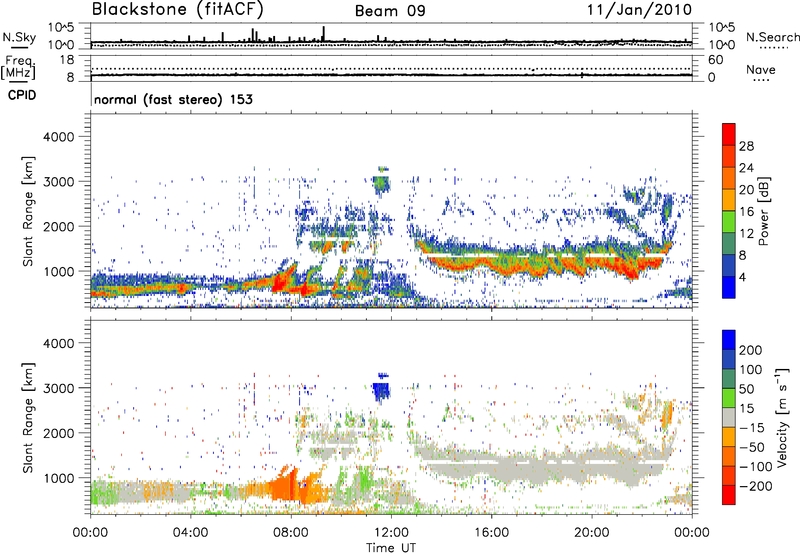Viewport: 800px width, 554px height.
Task: Click the '18' frequency axis value
Action: [x=67, y=60]
